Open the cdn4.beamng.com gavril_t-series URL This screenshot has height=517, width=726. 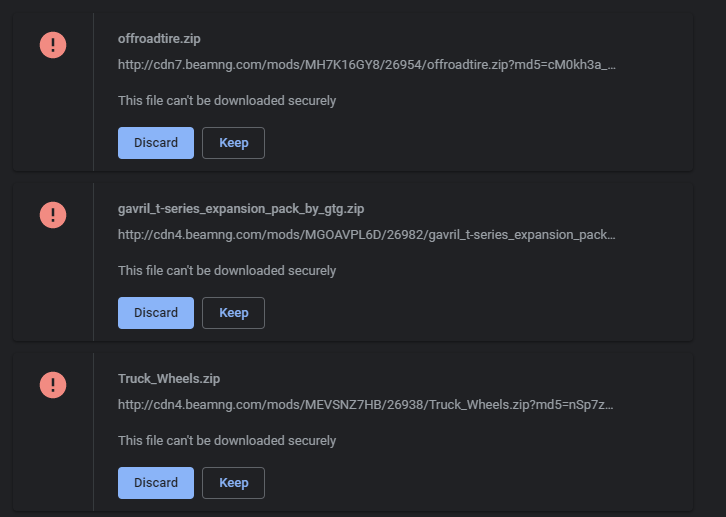pos(367,234)
